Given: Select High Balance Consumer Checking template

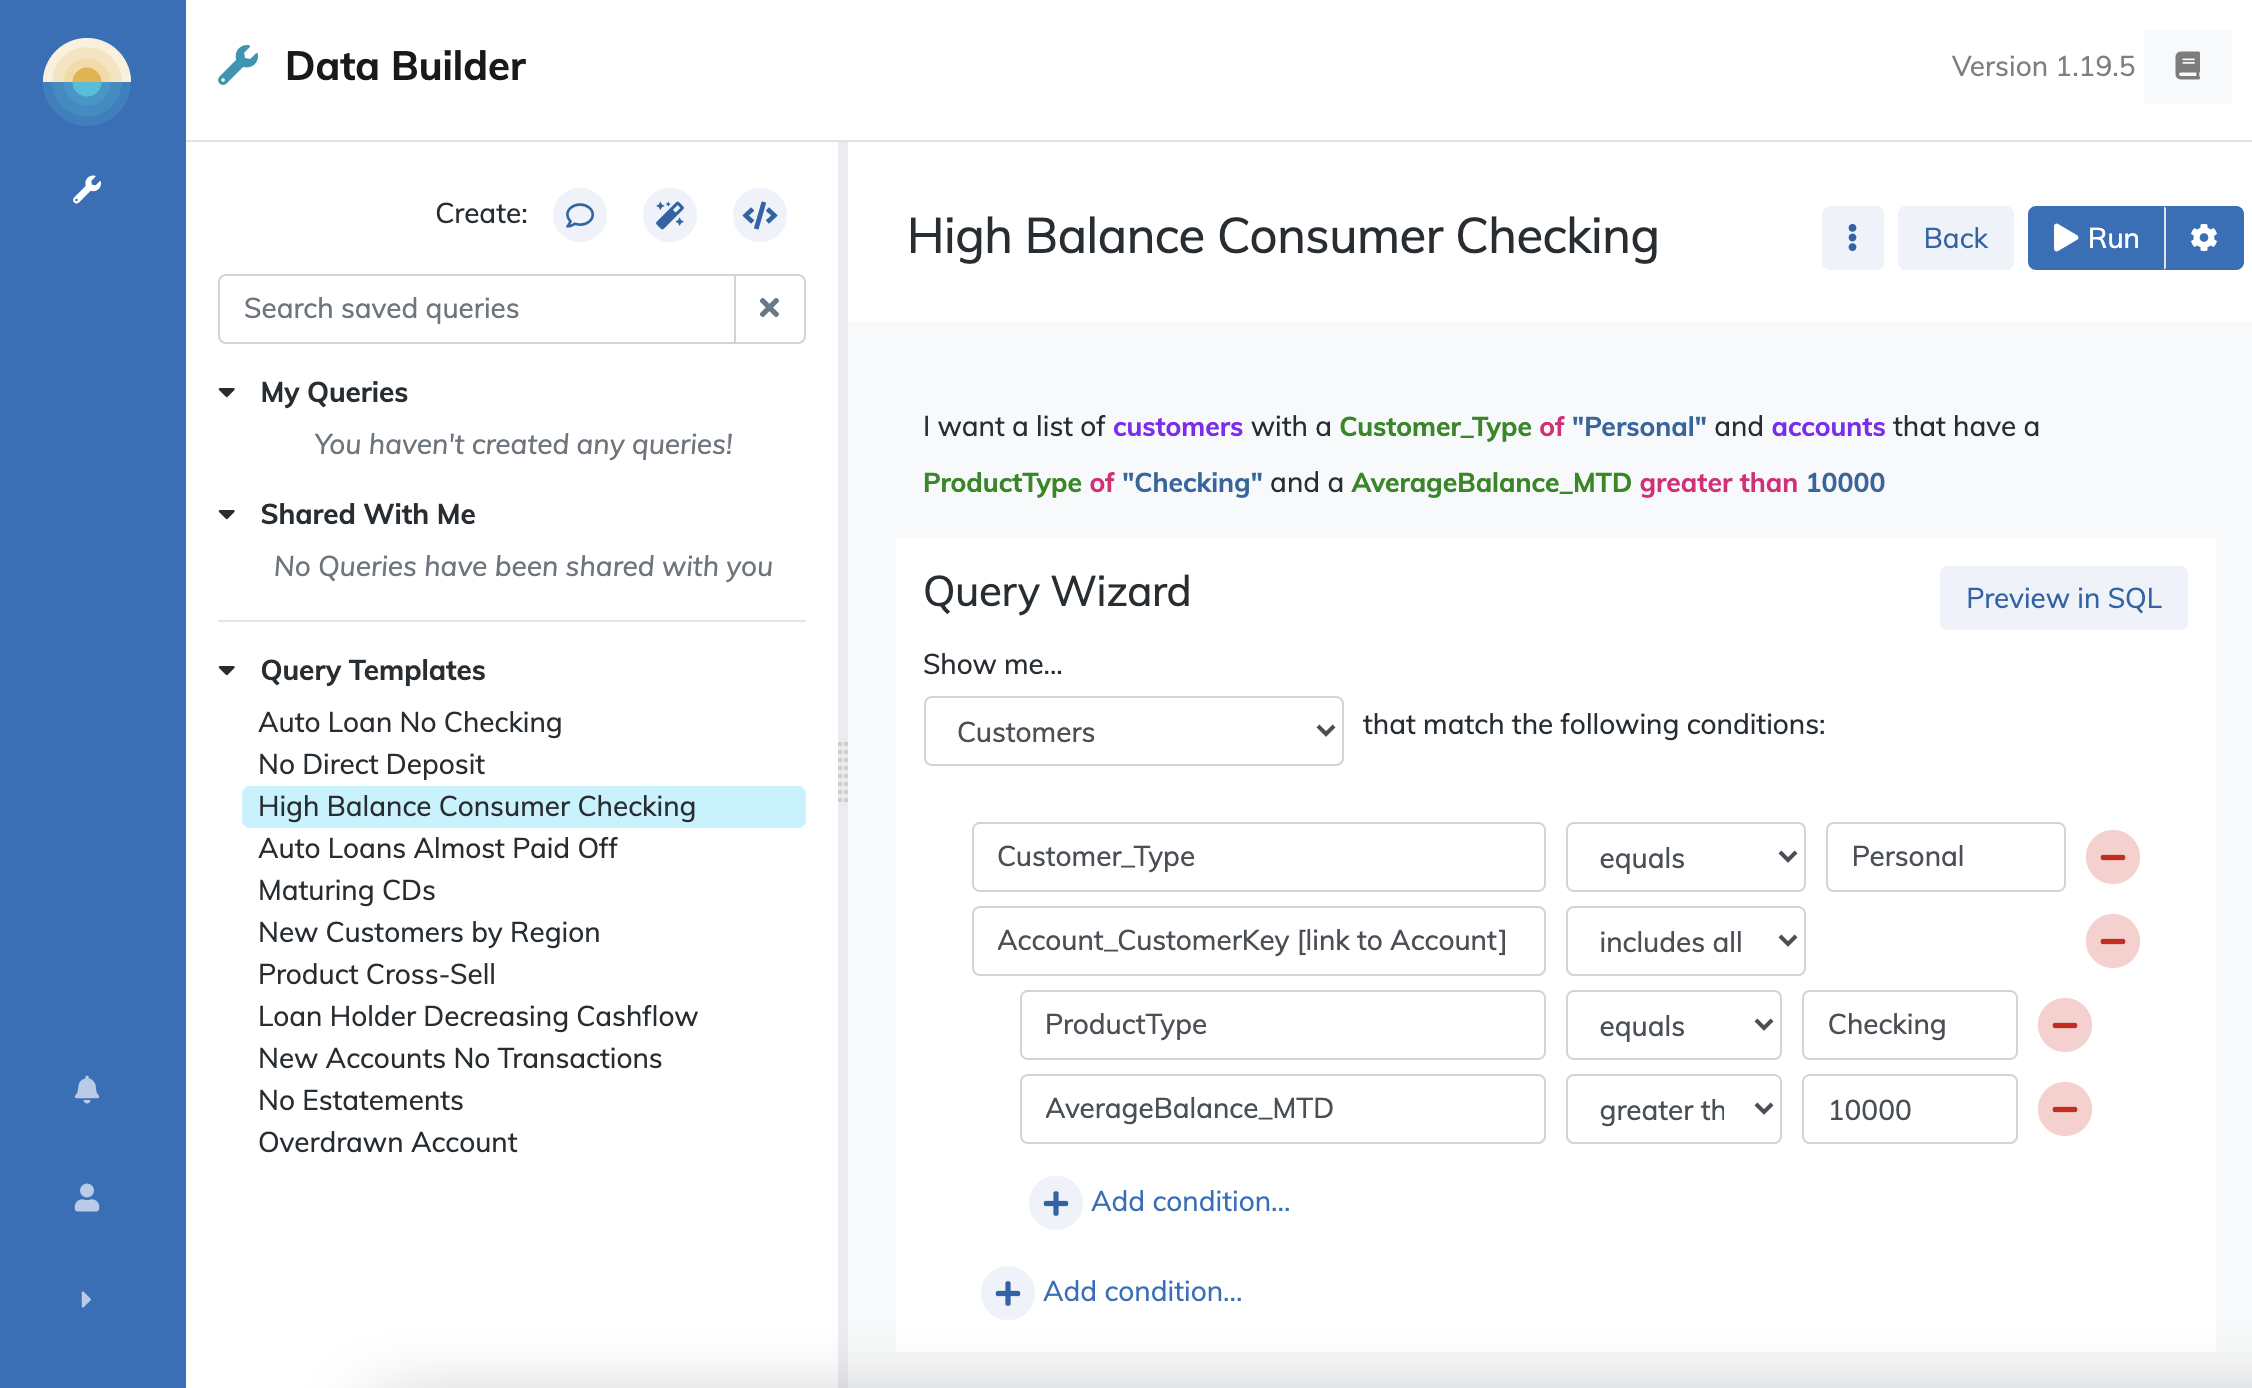Looking at the screenshot, I should click(x=524, y=806).
